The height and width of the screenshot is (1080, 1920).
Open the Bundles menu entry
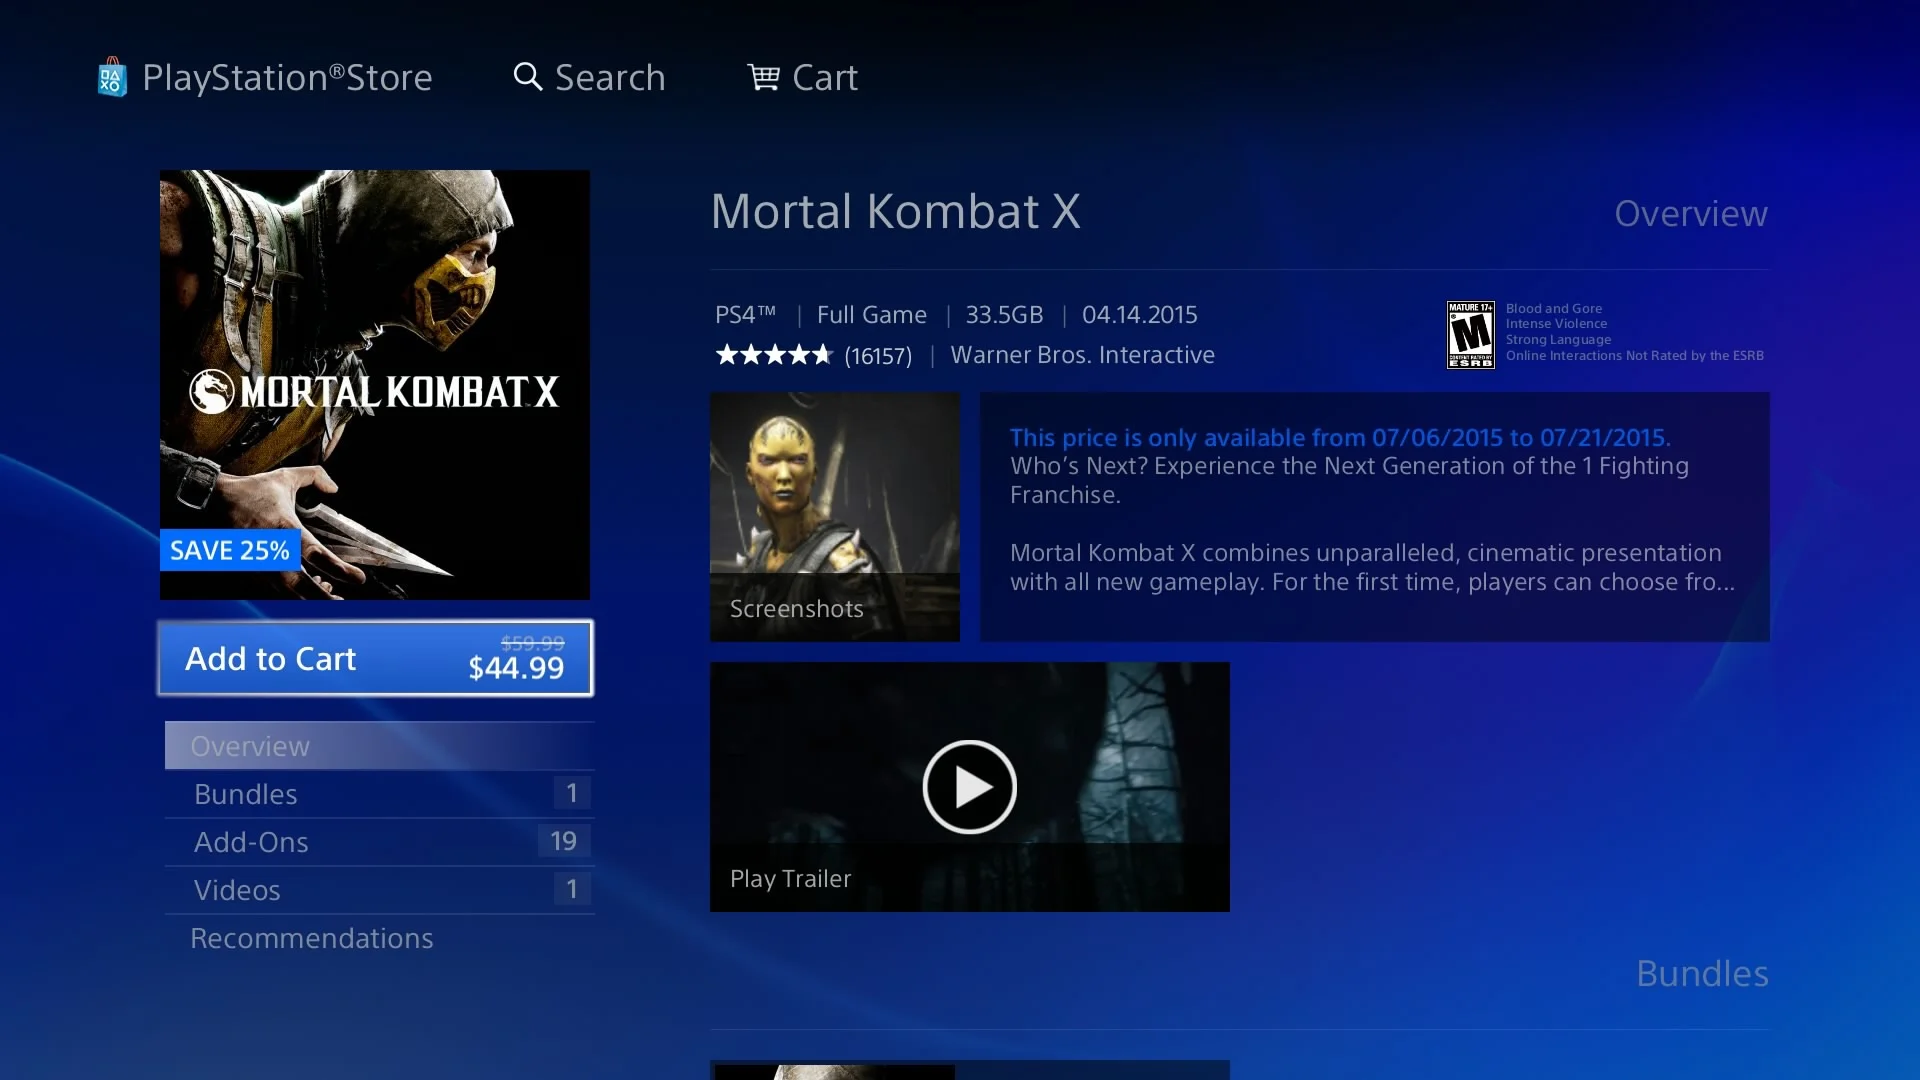tap(379, 794)
